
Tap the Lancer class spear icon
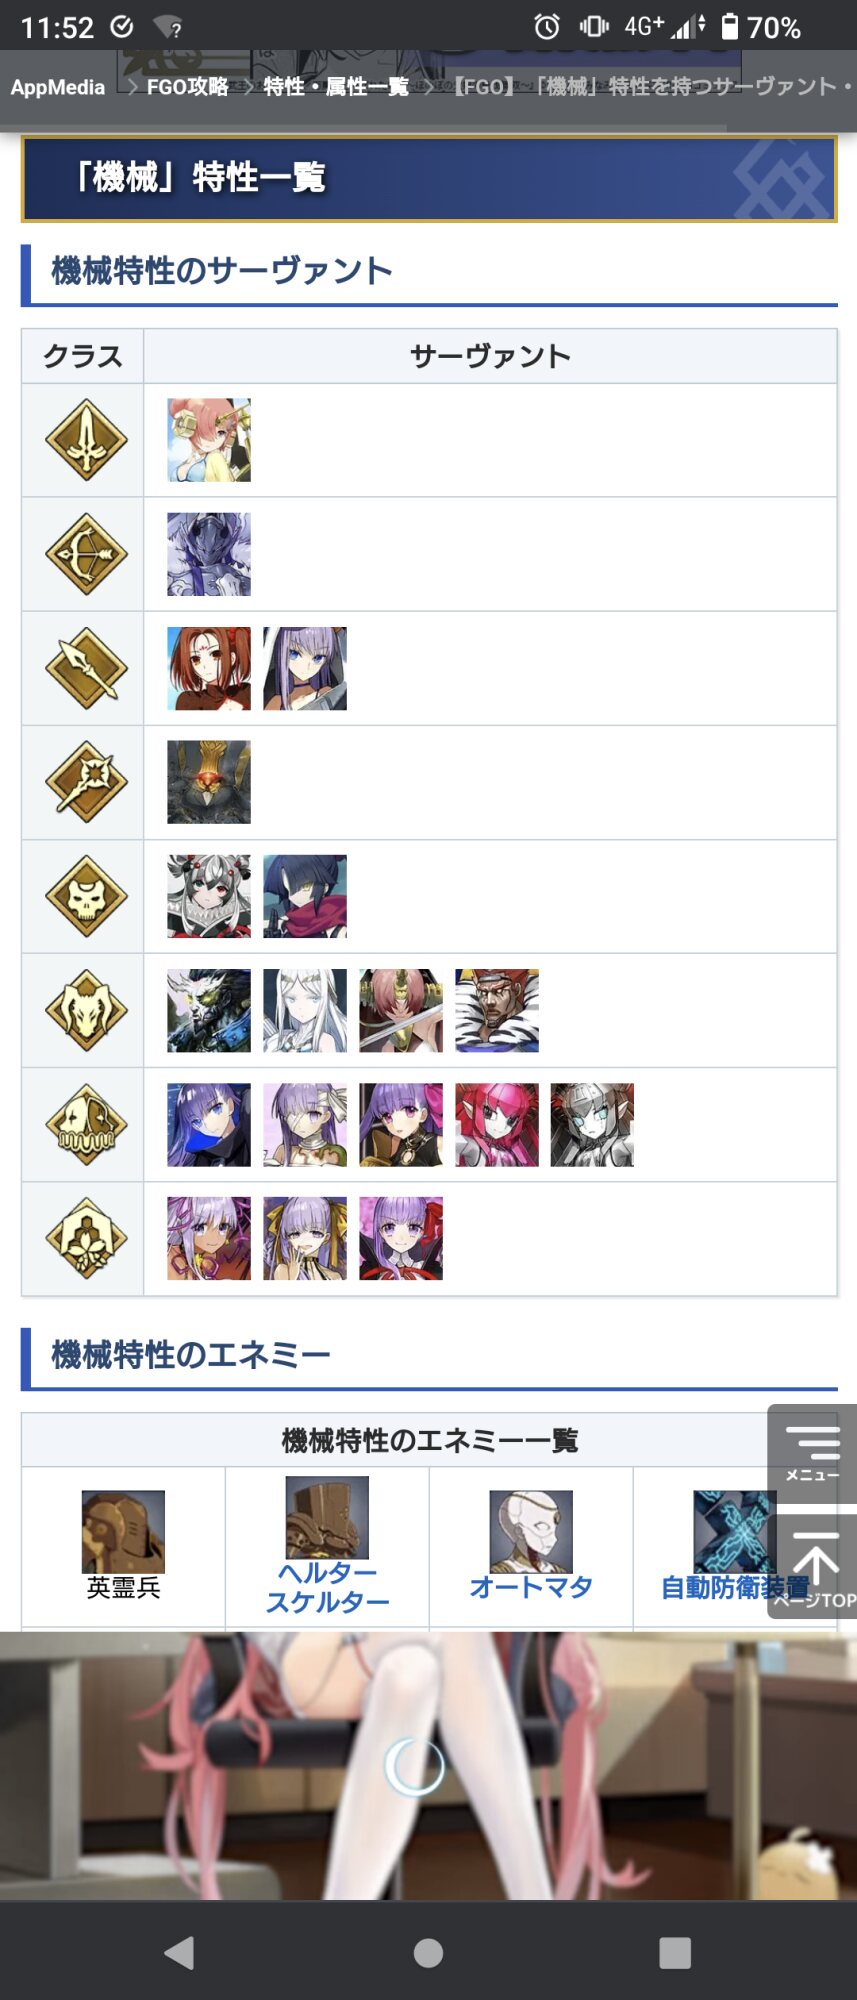click(86, 668)
